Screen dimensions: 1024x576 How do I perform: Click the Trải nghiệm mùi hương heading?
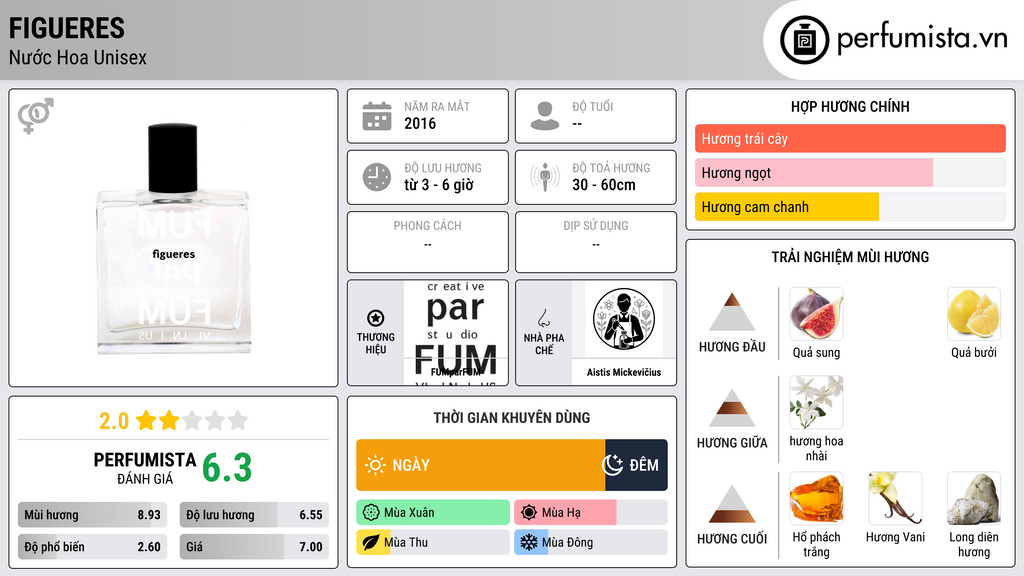coord(850,257)
